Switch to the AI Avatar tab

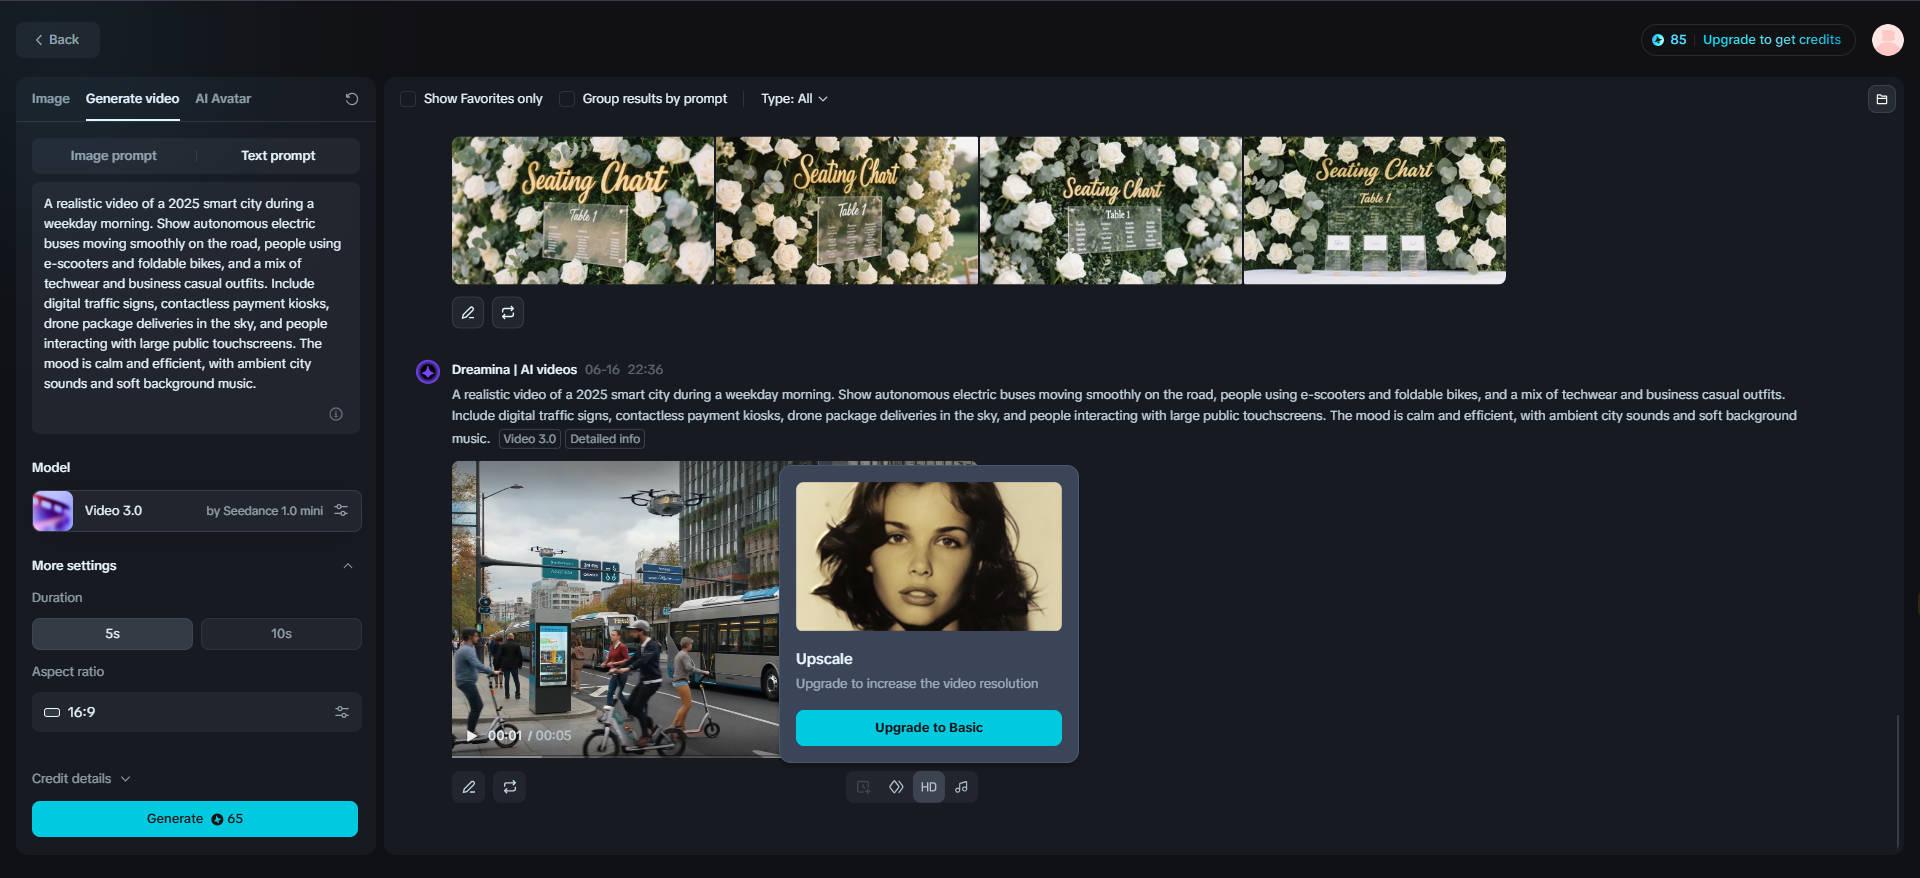[223, 99]
